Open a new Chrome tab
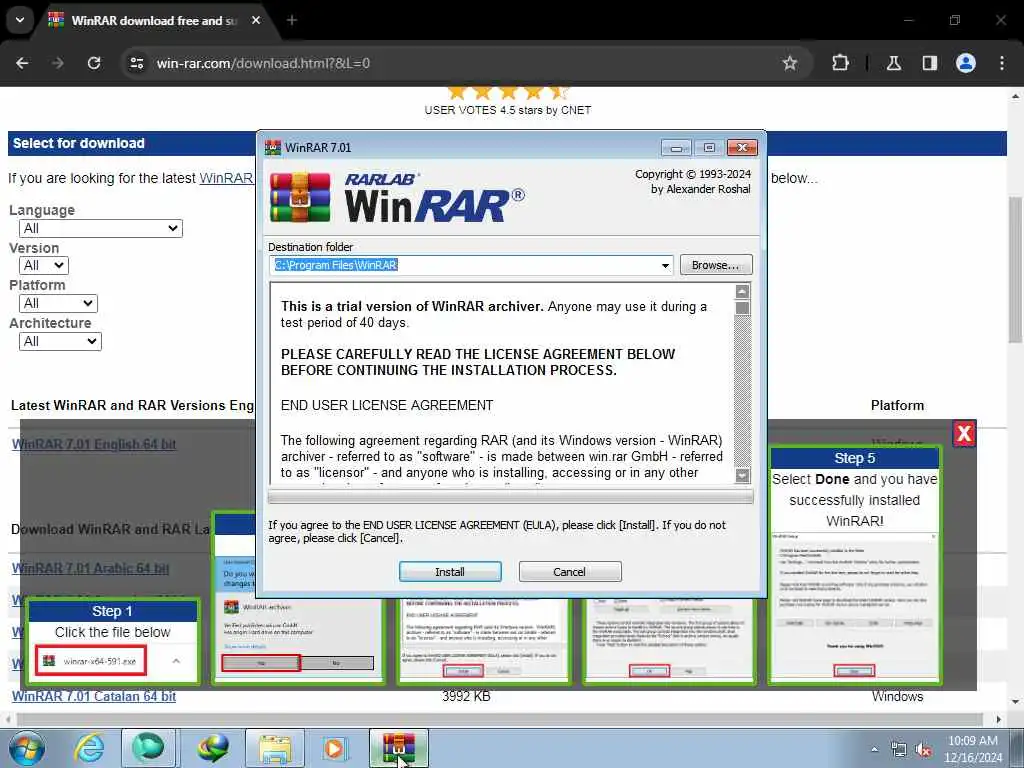This screenshot has width=1024, height=768. click(292, 20)
